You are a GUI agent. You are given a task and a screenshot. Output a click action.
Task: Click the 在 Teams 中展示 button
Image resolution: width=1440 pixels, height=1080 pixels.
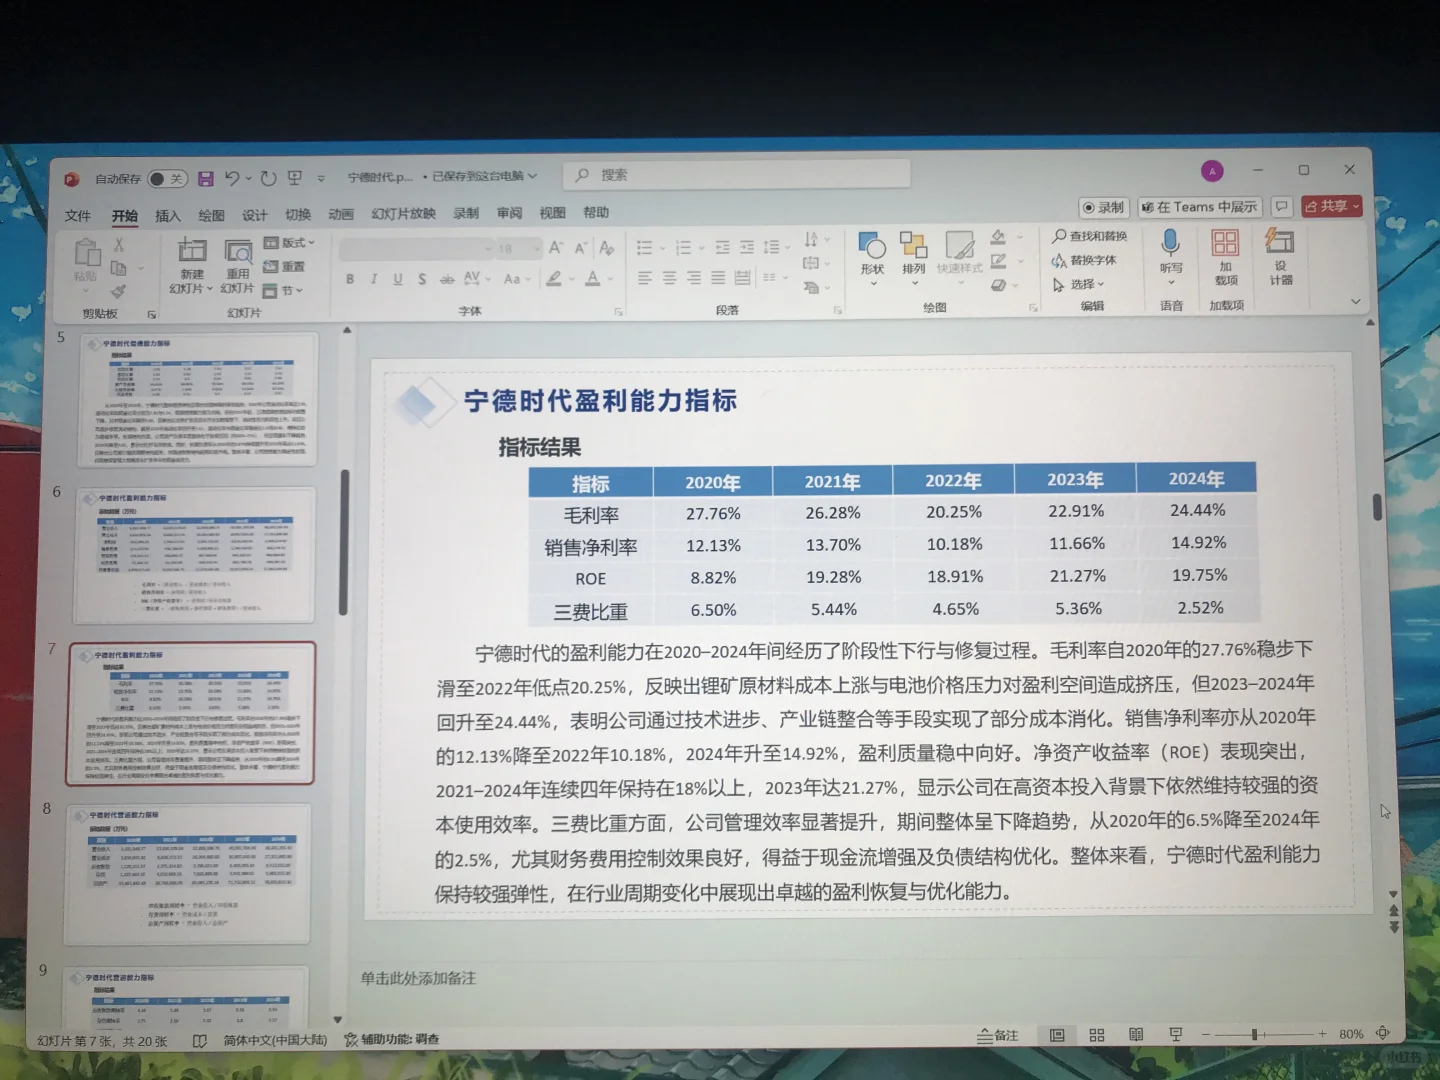[x=1199, y=207]
